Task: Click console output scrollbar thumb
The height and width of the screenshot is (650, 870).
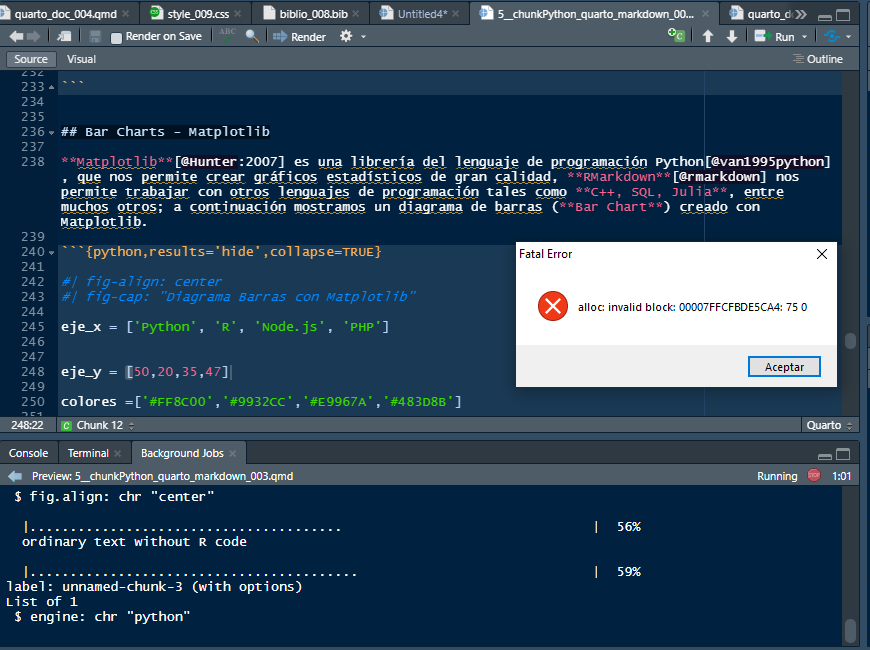Action: click(x=850, y=631)
